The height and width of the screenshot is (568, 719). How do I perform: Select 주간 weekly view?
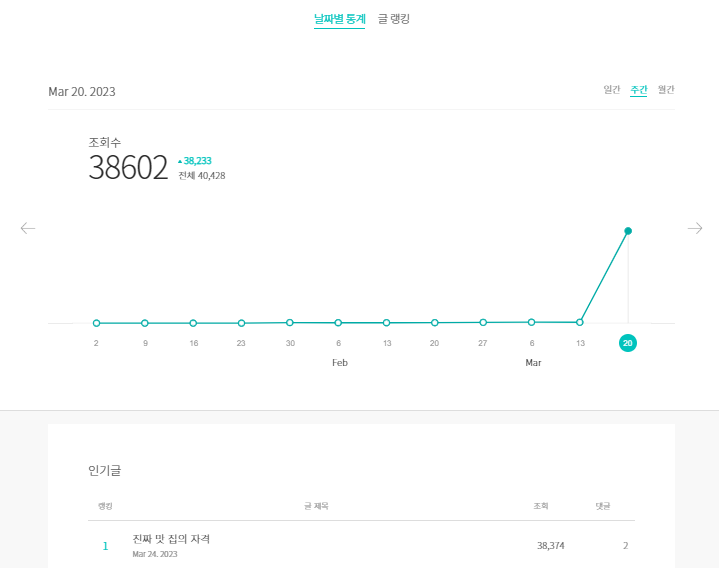point(638,89)
